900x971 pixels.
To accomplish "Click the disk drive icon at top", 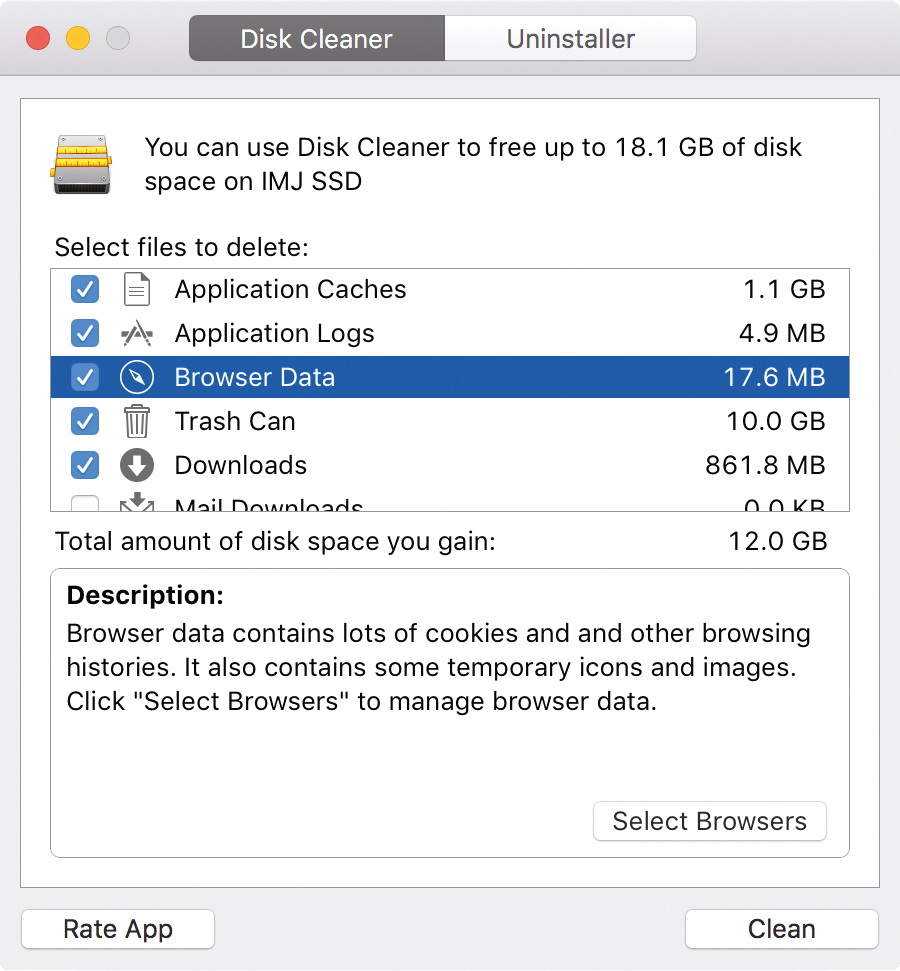I will (x=81, y=165).
